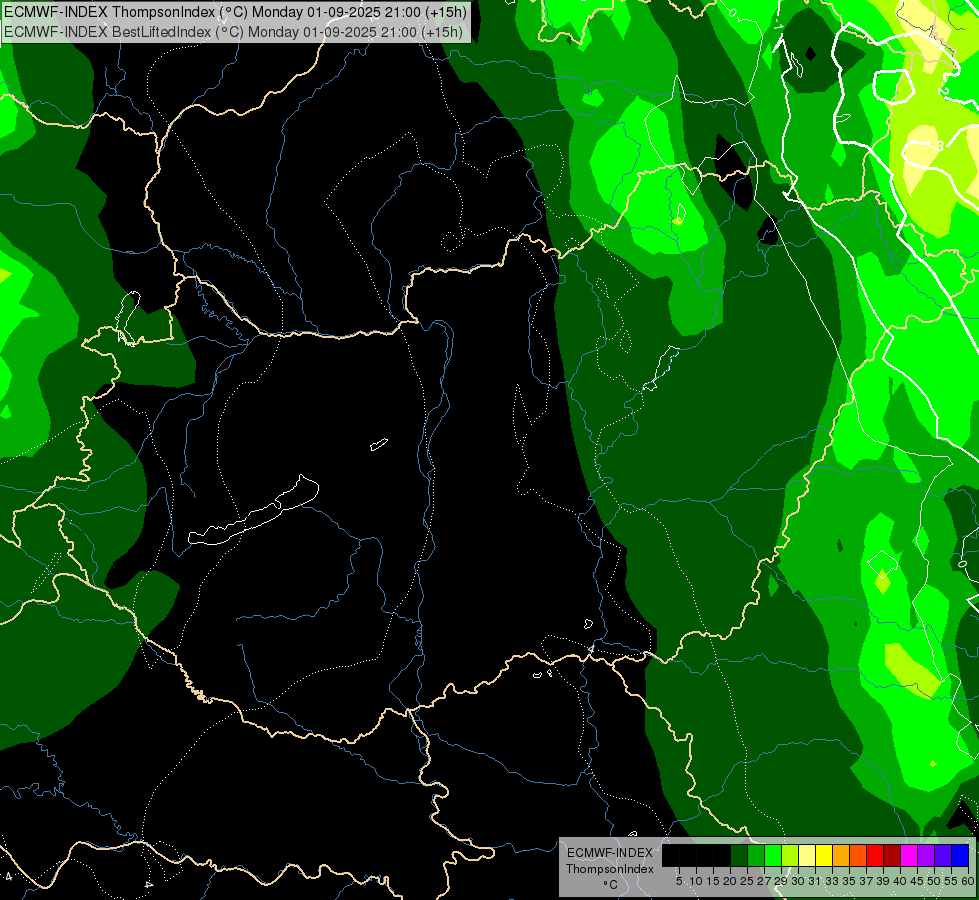The height and width of the screenshot is (900, 979).
Task: Click the legend tick value '10'
Action: [696, 881]
